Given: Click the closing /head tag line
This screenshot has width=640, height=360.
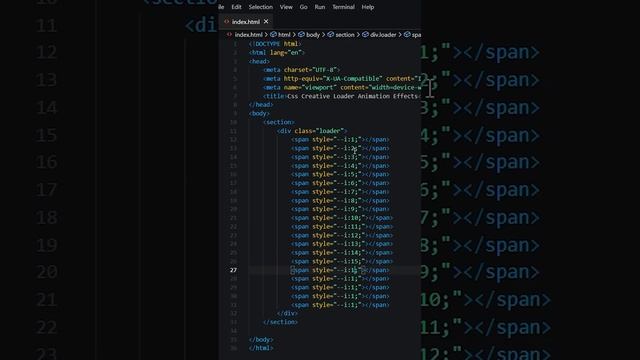Looking at the screenshot, I should point(261,104).
